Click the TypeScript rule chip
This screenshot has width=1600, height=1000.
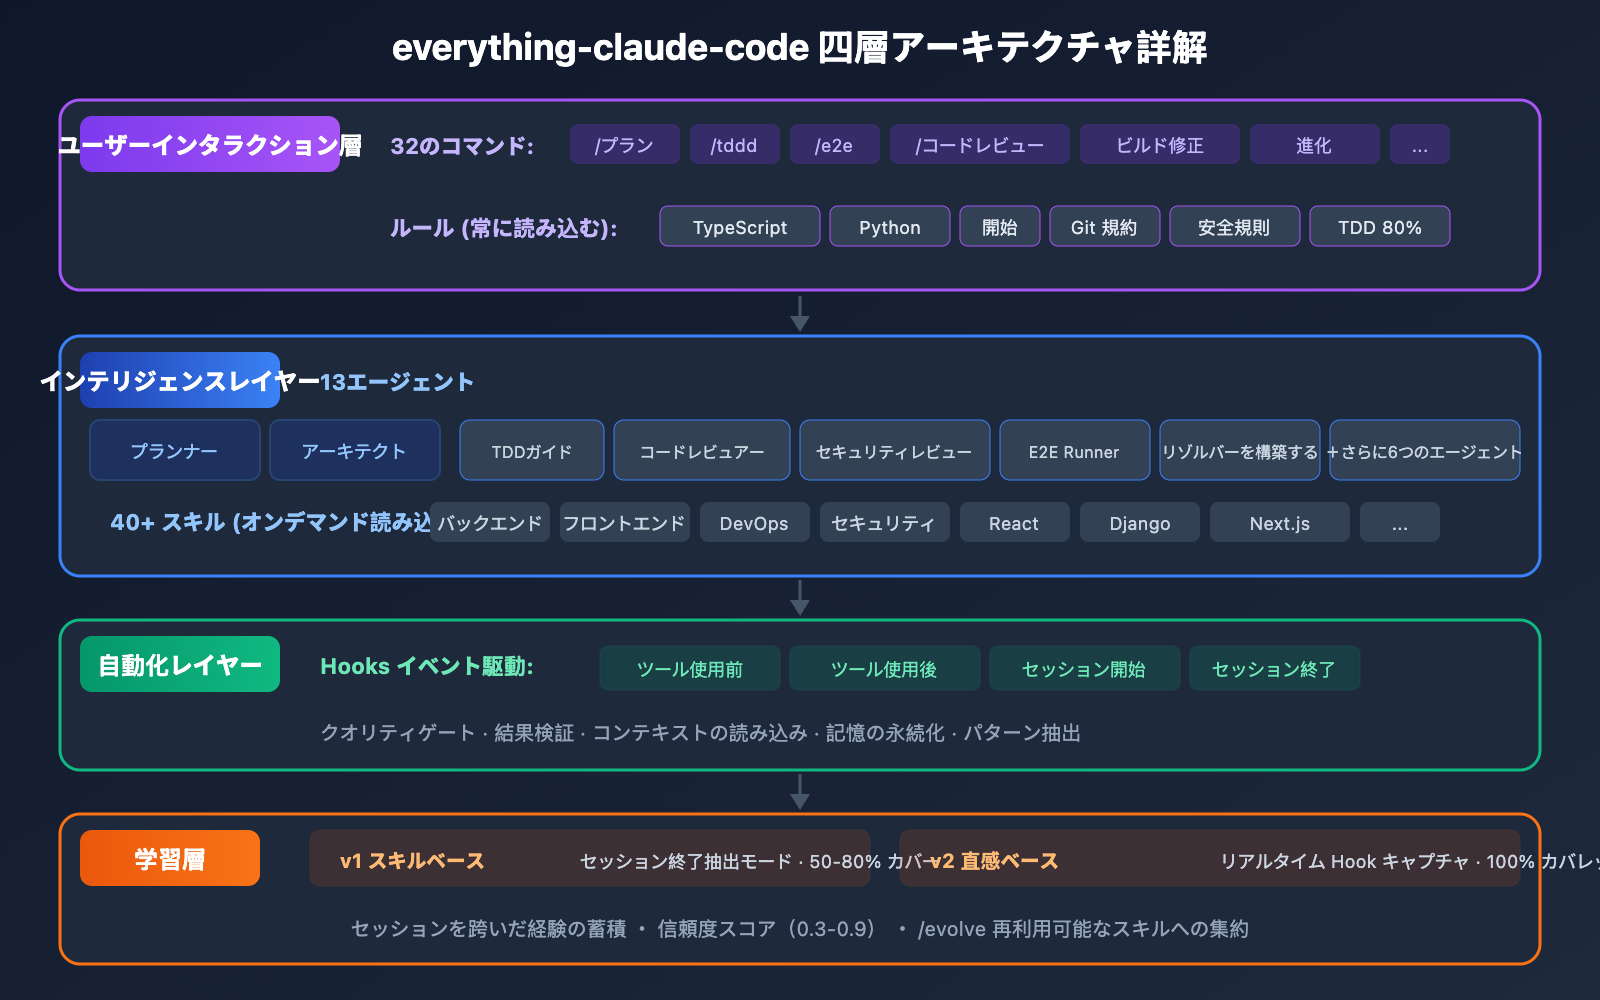tap(739, 226)
